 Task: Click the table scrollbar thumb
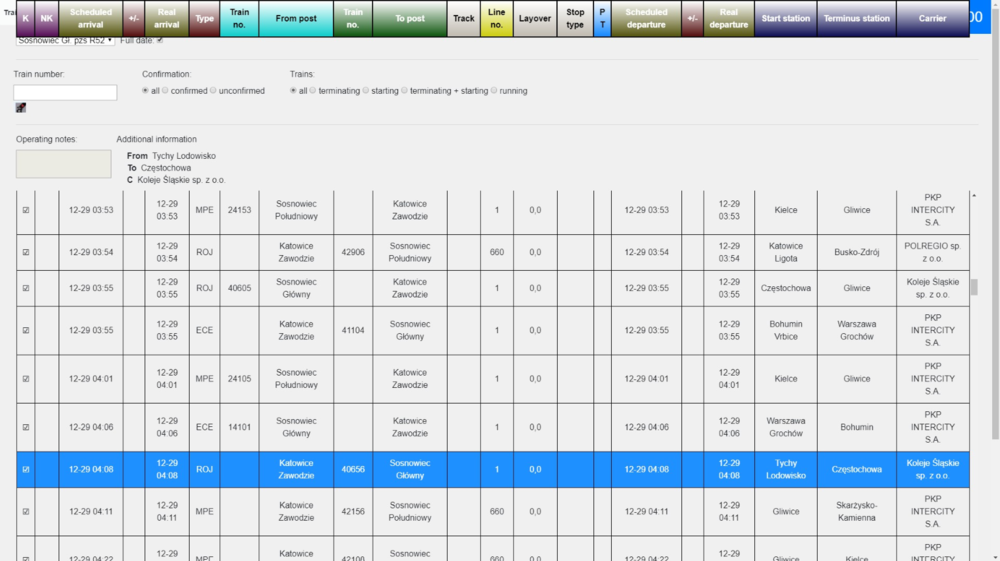coord(974,287)
